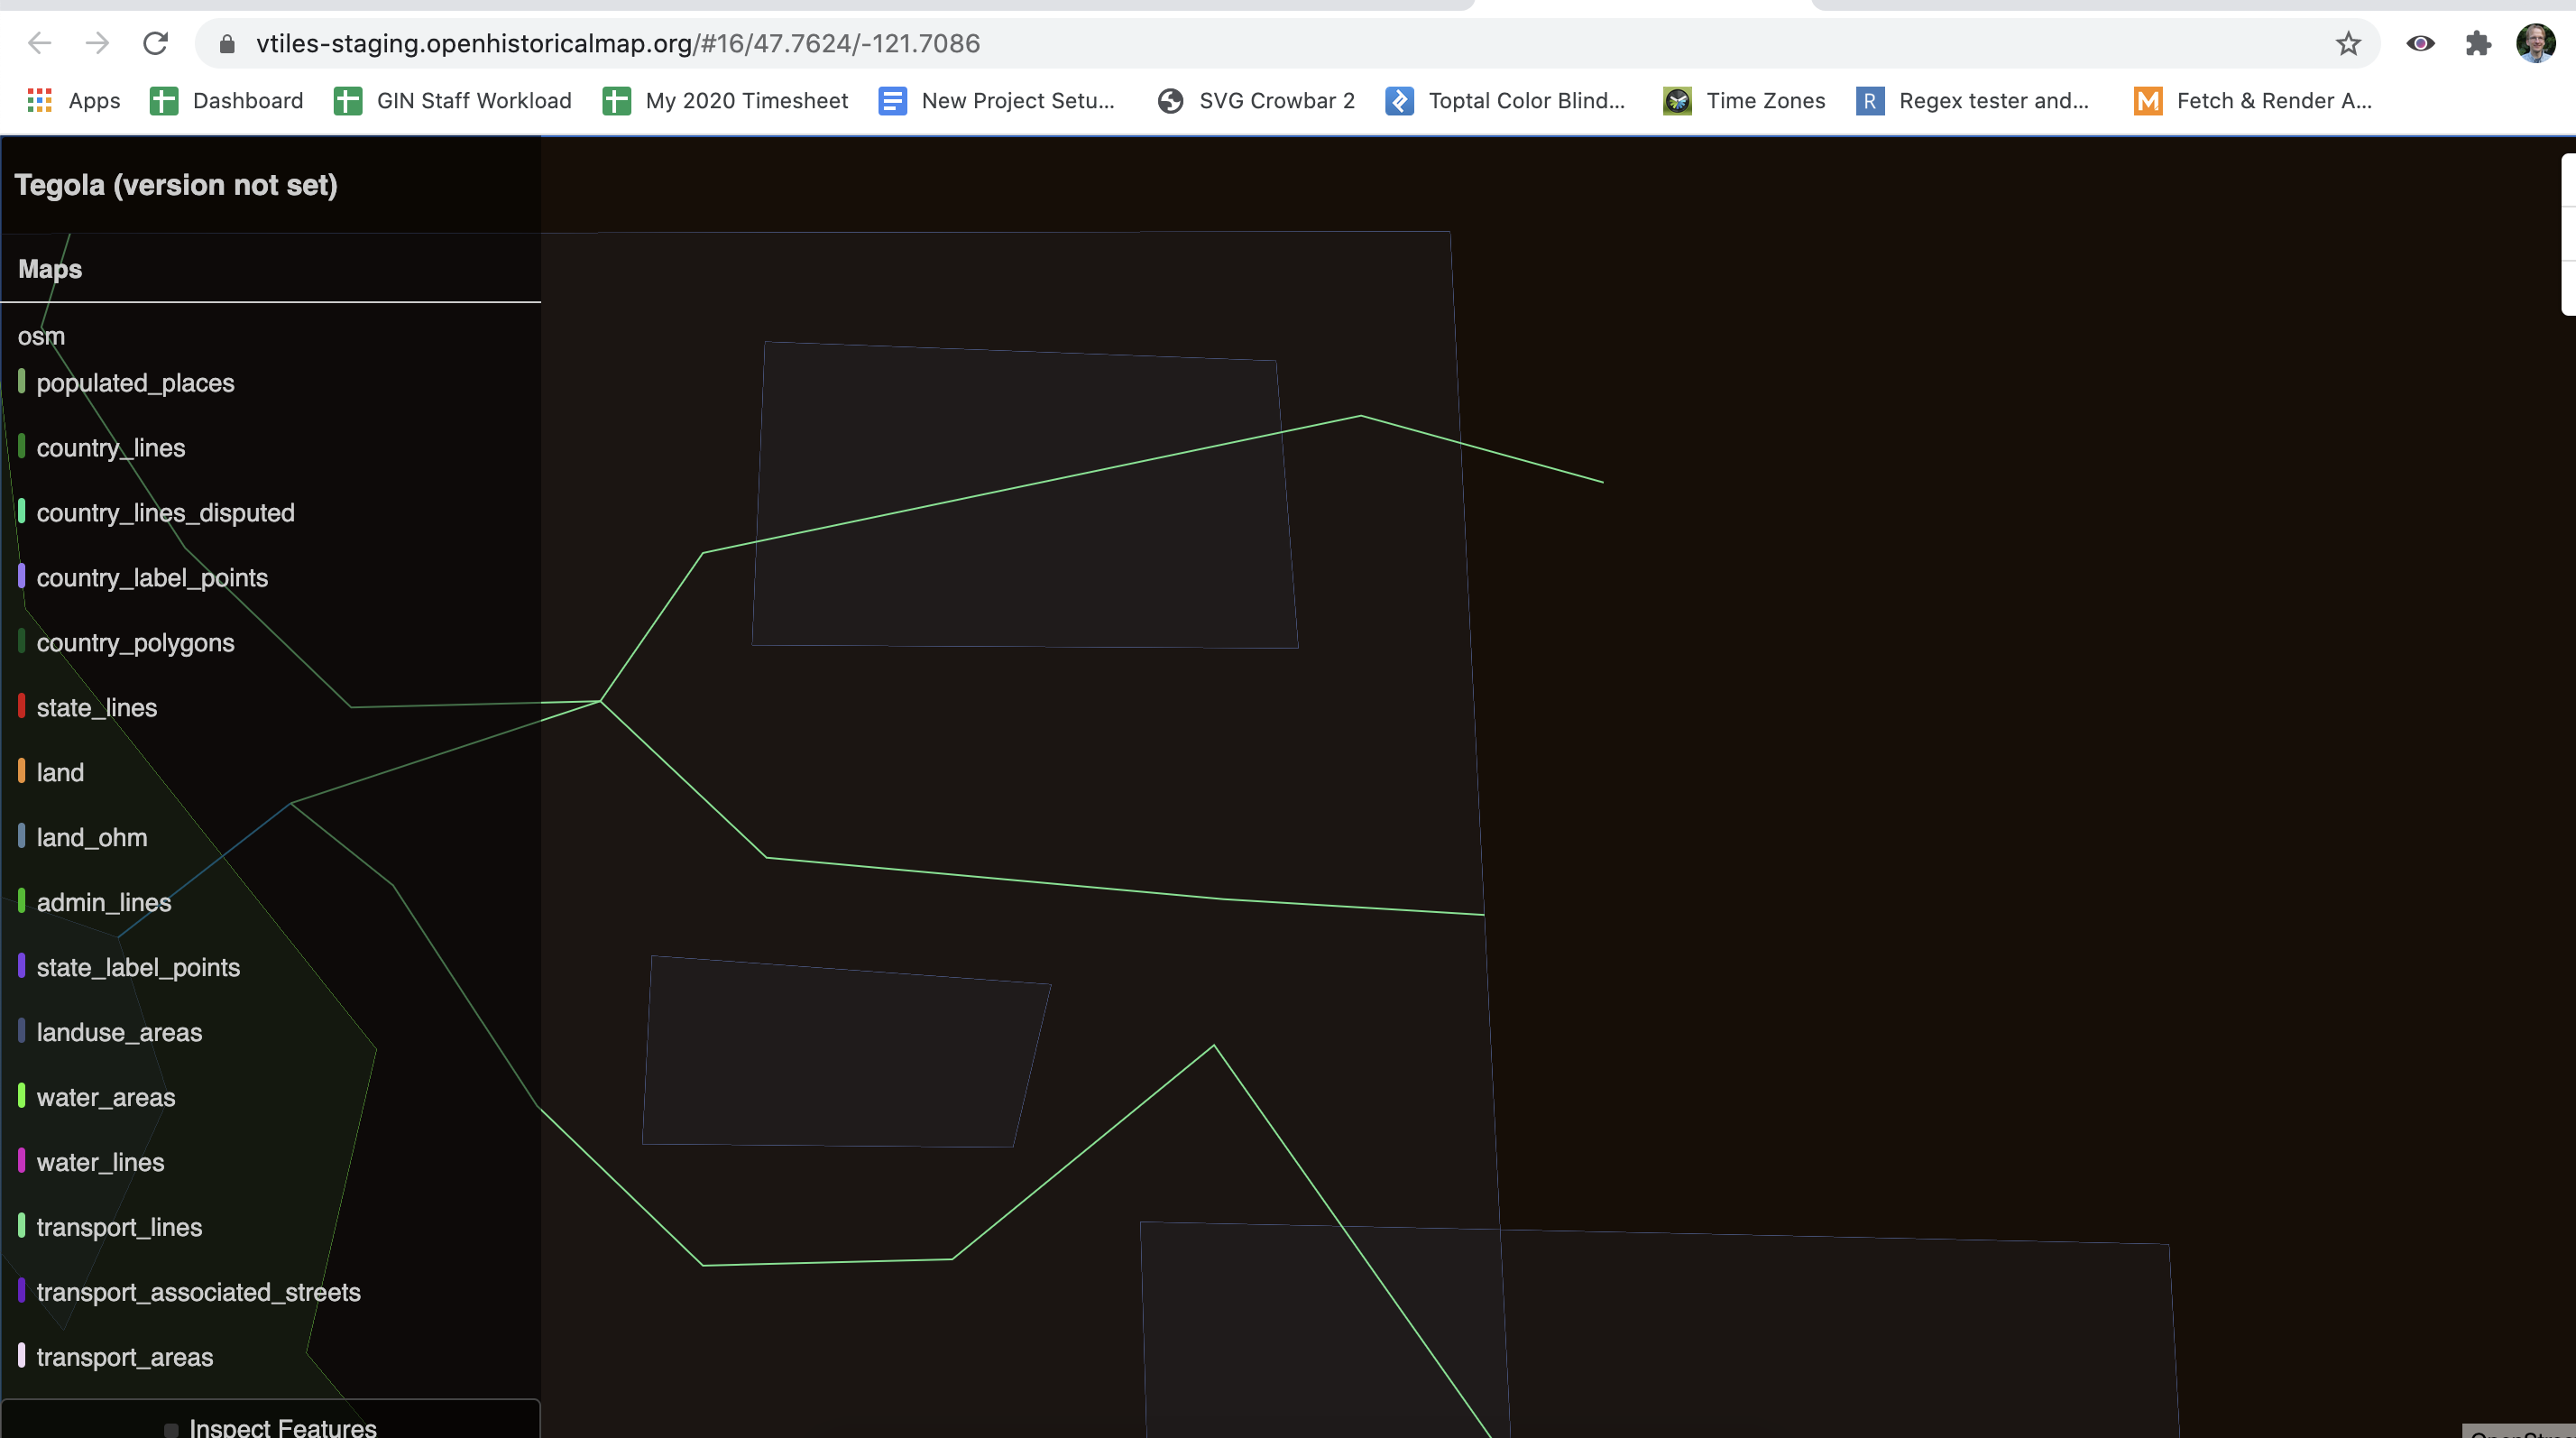Open the Toptal Color Blind bookmark

point(1505,100)
